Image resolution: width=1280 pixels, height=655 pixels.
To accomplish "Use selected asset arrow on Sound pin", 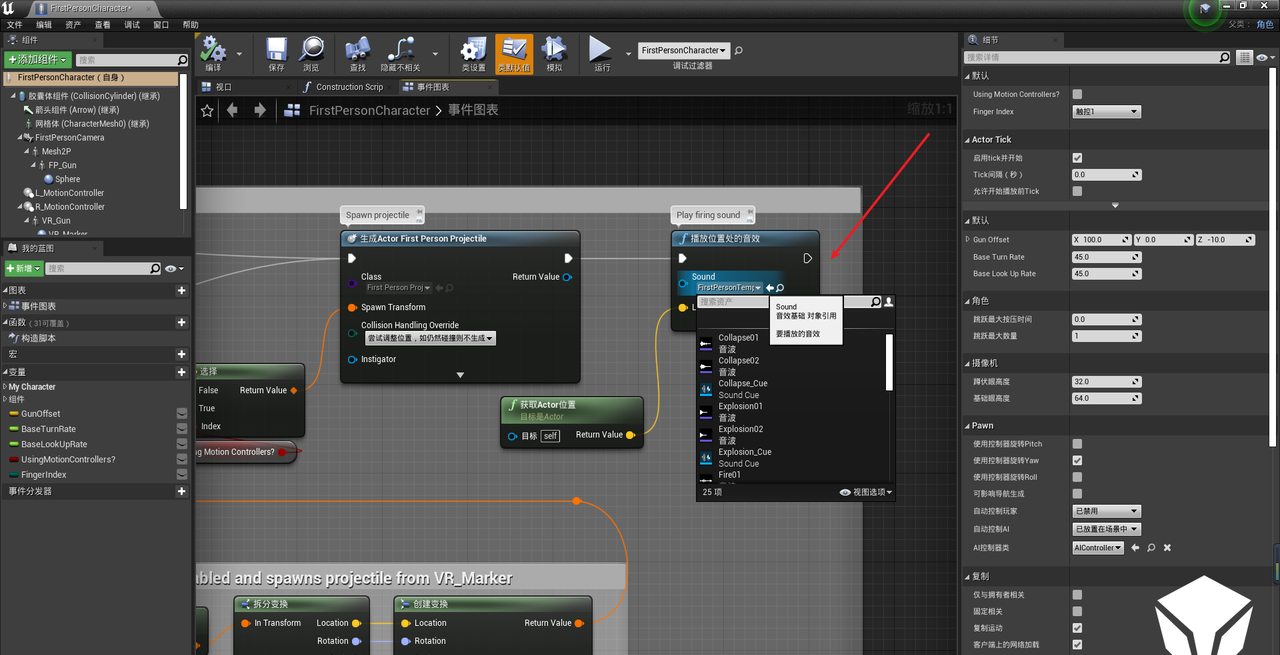I will (x=769, y=288).
